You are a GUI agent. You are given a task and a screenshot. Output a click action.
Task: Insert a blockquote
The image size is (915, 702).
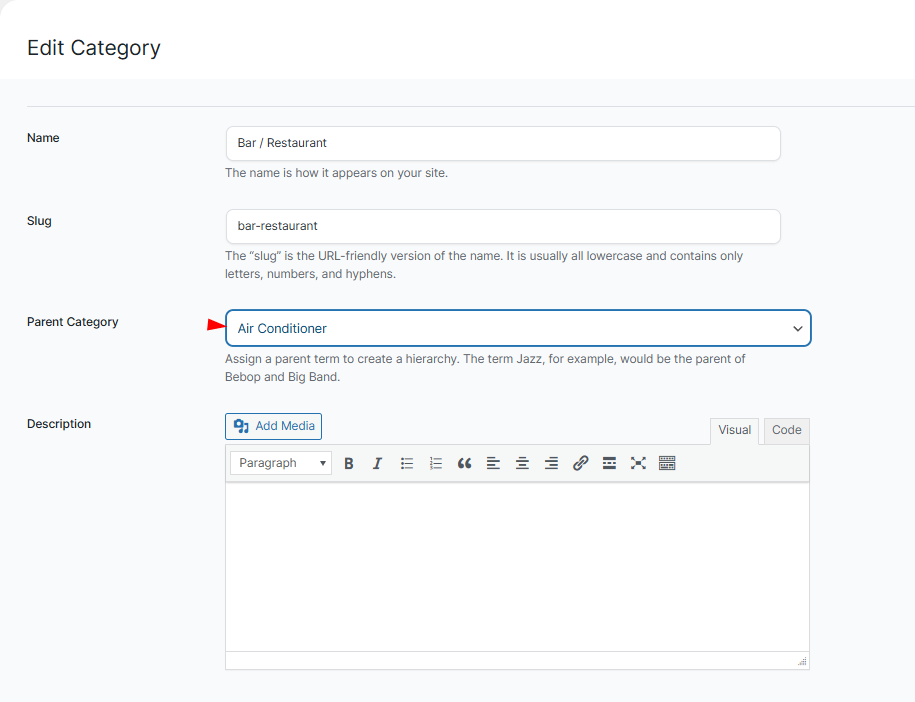464,463
